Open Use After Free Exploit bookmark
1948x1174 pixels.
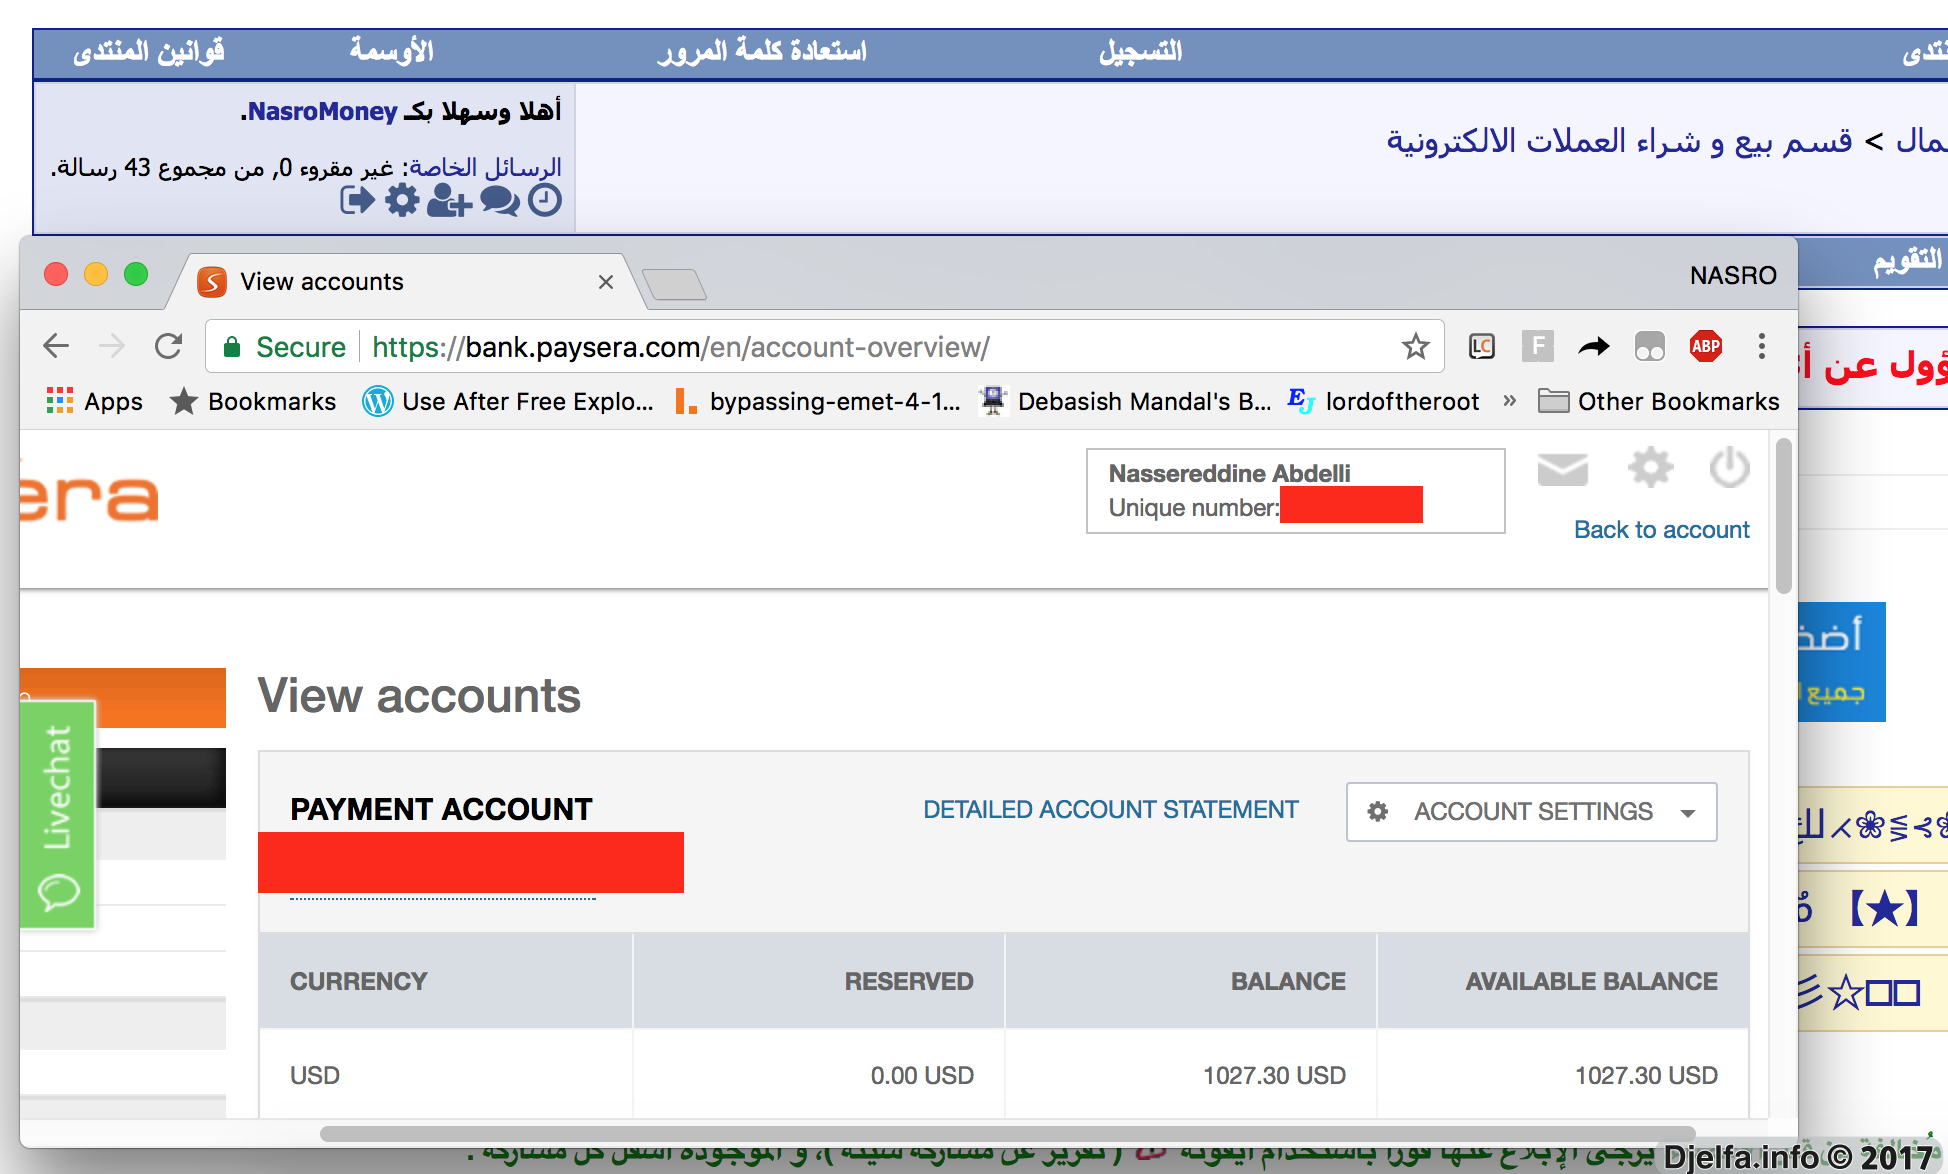point(508,401)
